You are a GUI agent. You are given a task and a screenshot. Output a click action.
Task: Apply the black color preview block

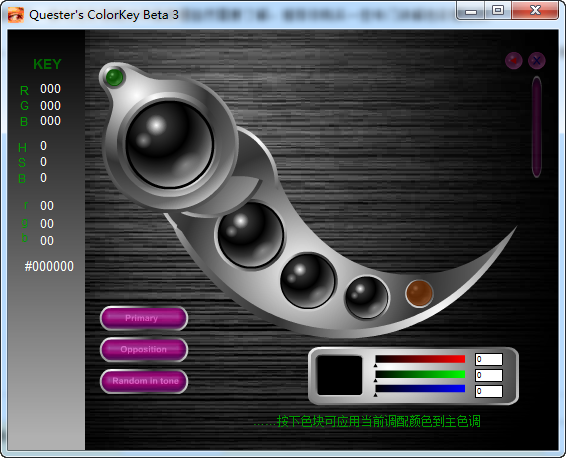click(x=339, y=375)
